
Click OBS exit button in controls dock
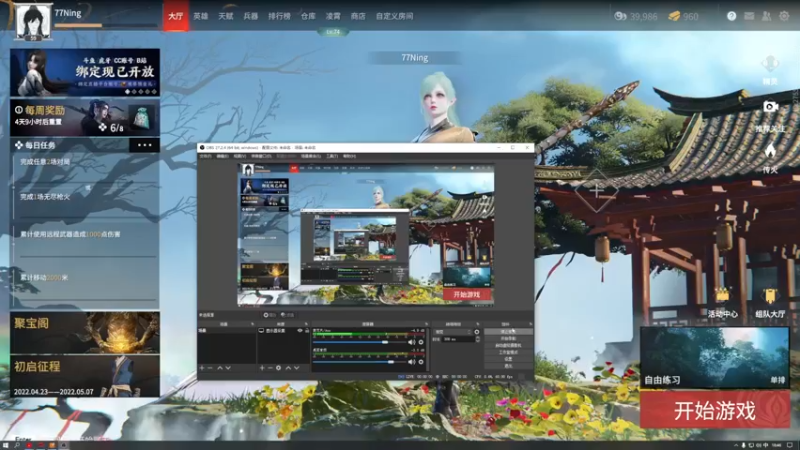click(x=509, y=365)
